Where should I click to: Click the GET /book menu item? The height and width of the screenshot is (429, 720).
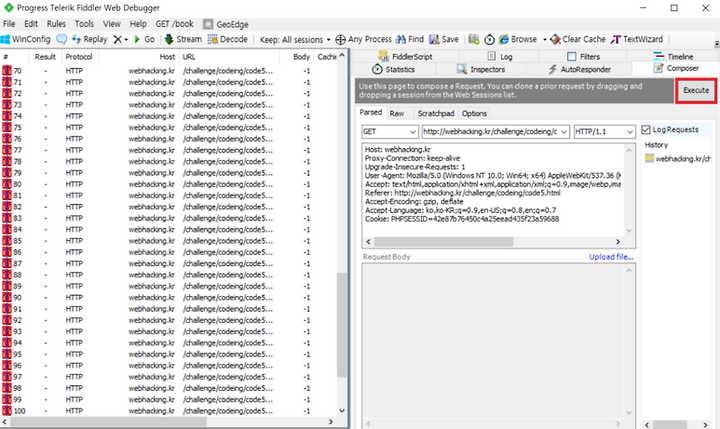tap(174, 24)
